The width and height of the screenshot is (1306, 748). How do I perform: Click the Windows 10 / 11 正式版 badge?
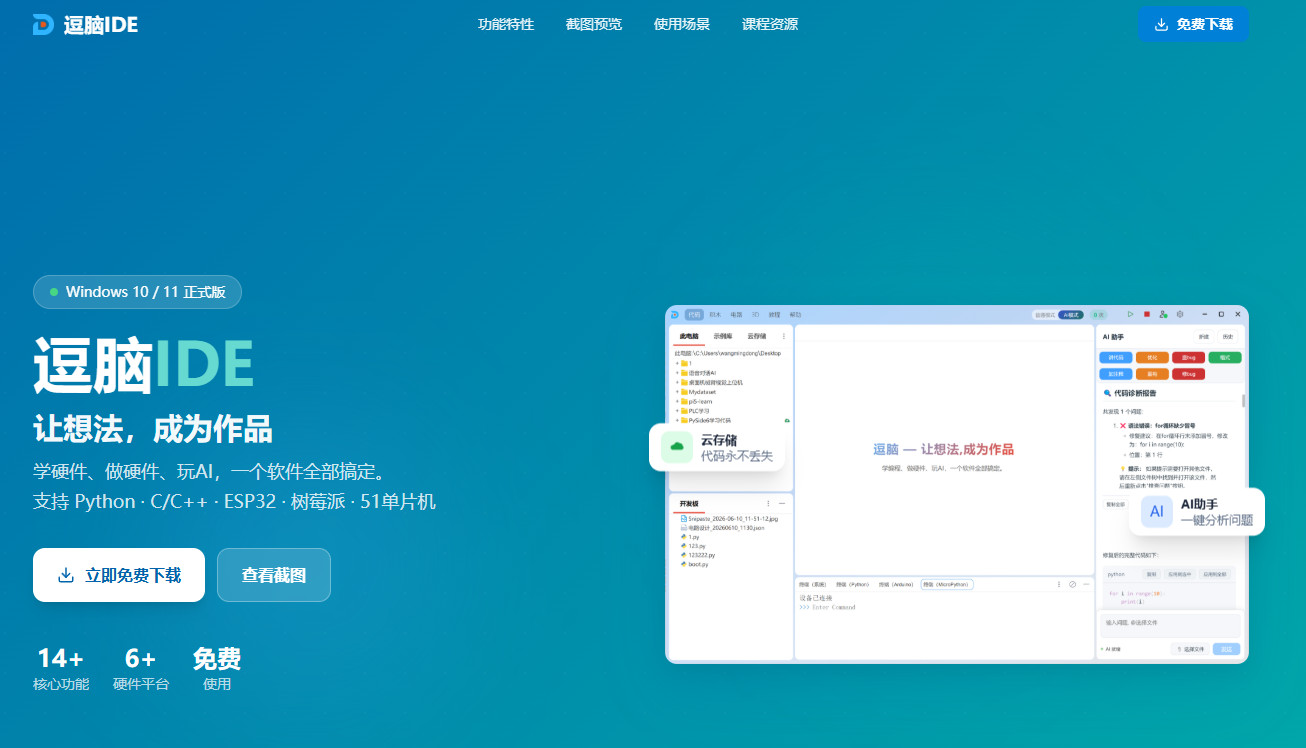coord(137,292)
